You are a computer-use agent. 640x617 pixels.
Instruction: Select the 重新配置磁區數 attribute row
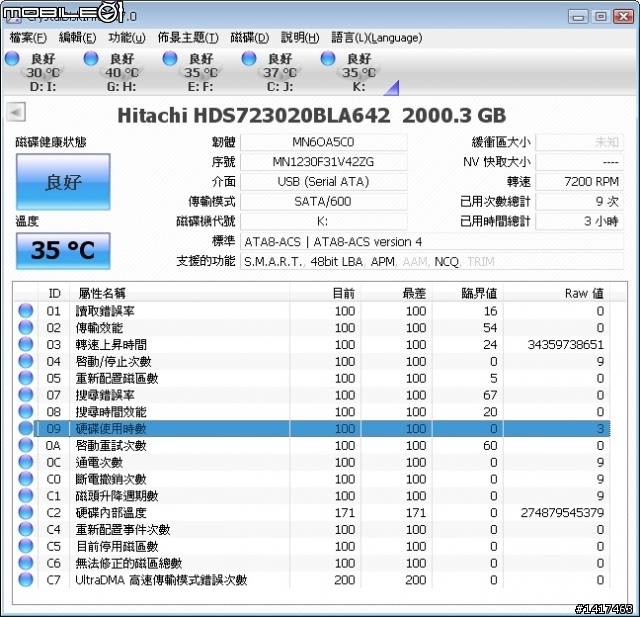pos(312,378)
